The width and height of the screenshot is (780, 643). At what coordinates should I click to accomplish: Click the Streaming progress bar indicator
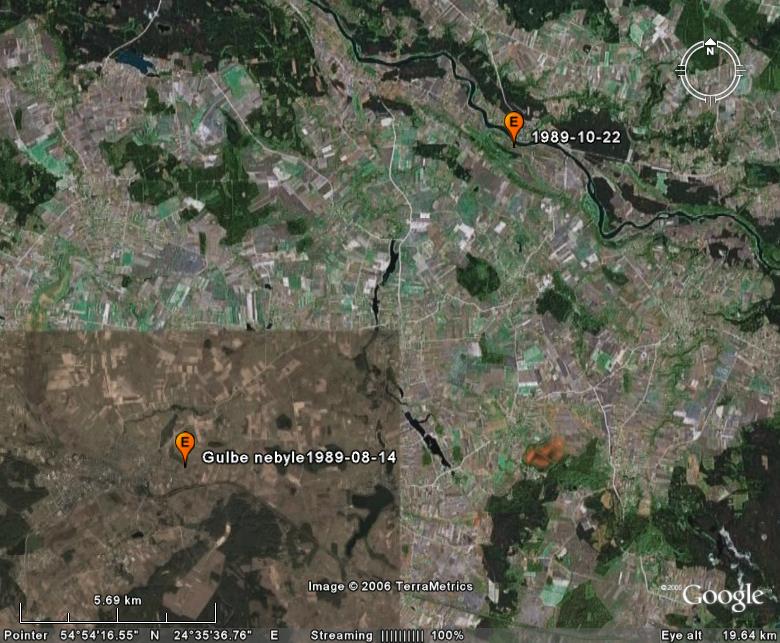coord(404,635)
